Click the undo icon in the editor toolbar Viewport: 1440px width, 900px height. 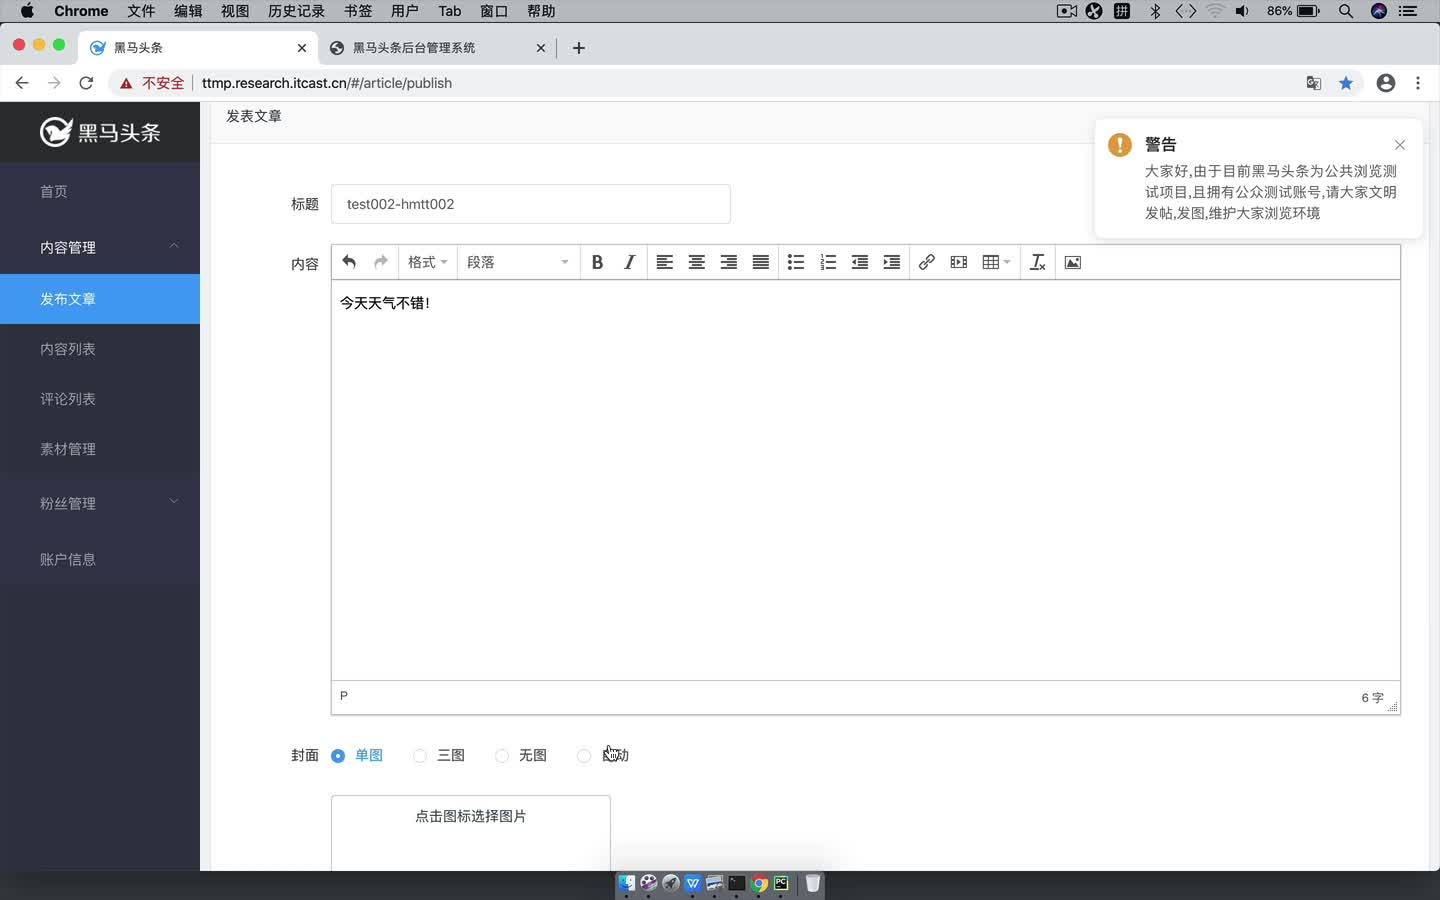click(x=348, y=262)
